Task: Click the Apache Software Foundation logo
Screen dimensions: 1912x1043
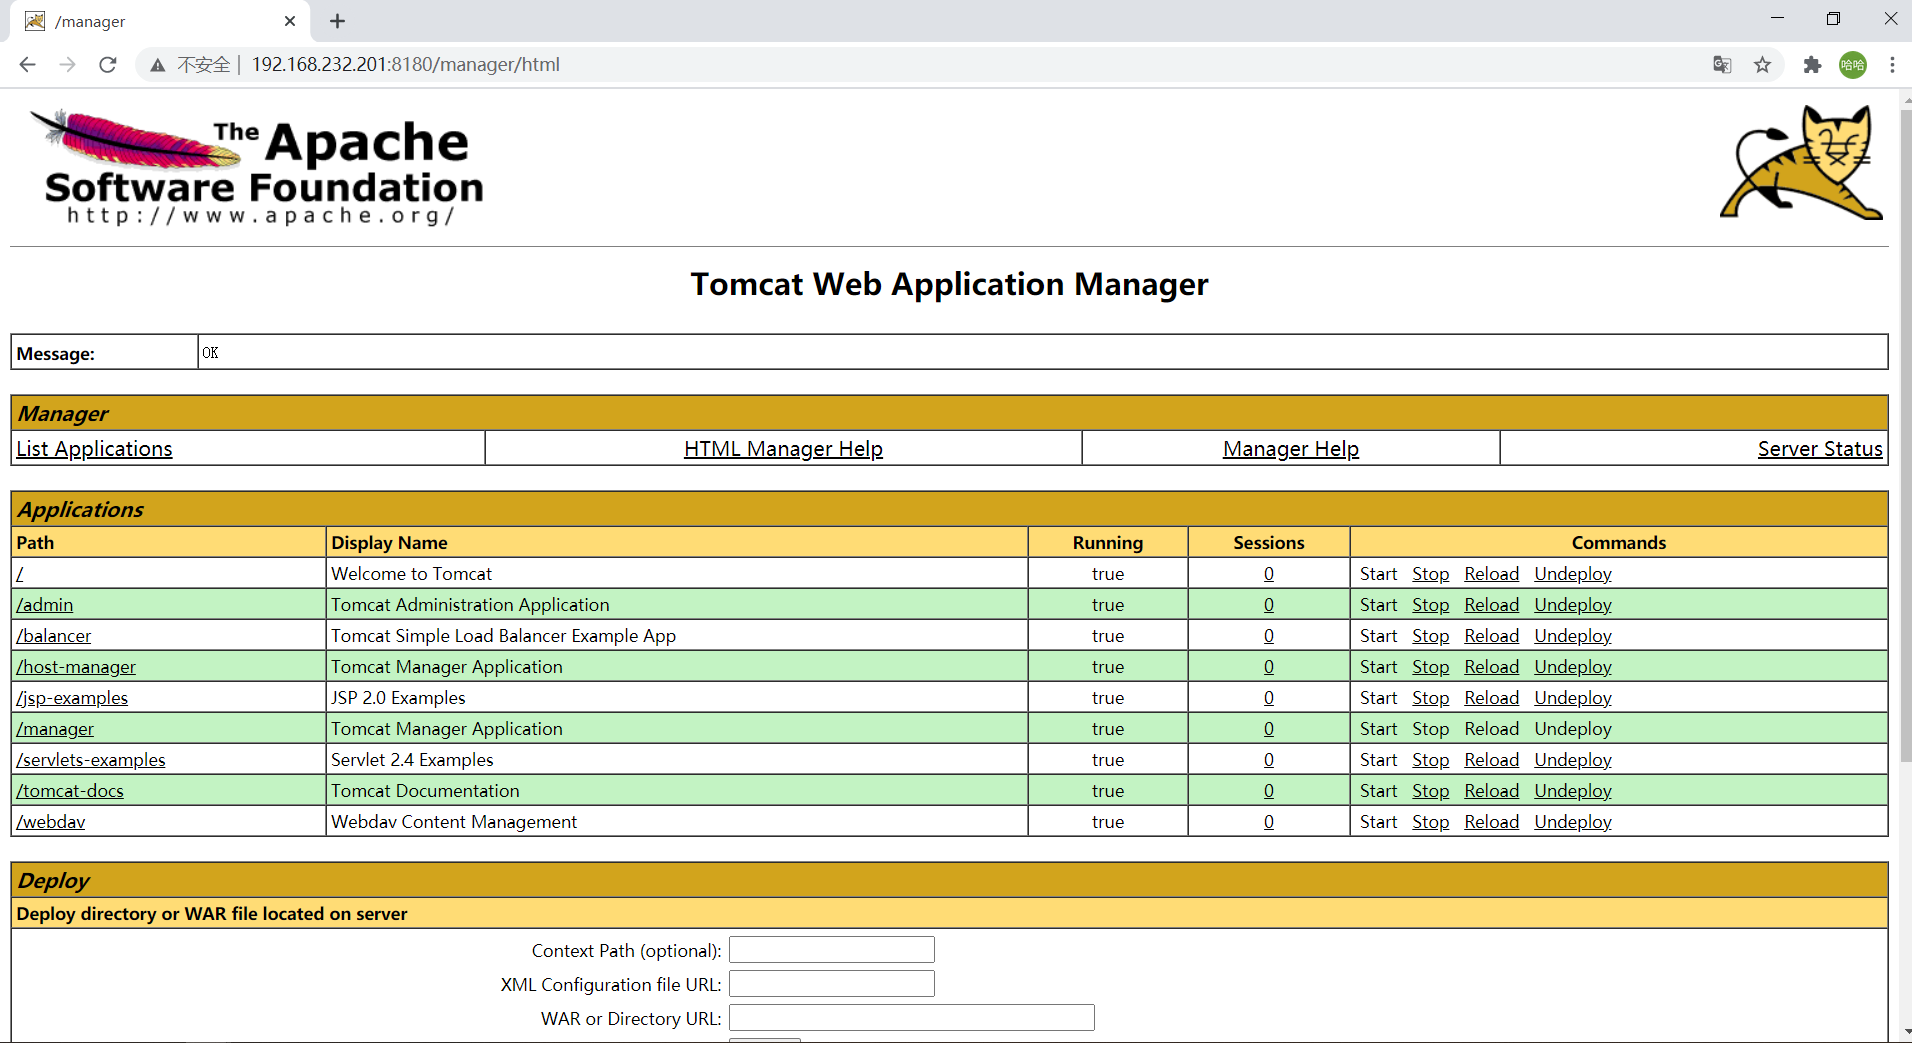Action: coord(258,168)
